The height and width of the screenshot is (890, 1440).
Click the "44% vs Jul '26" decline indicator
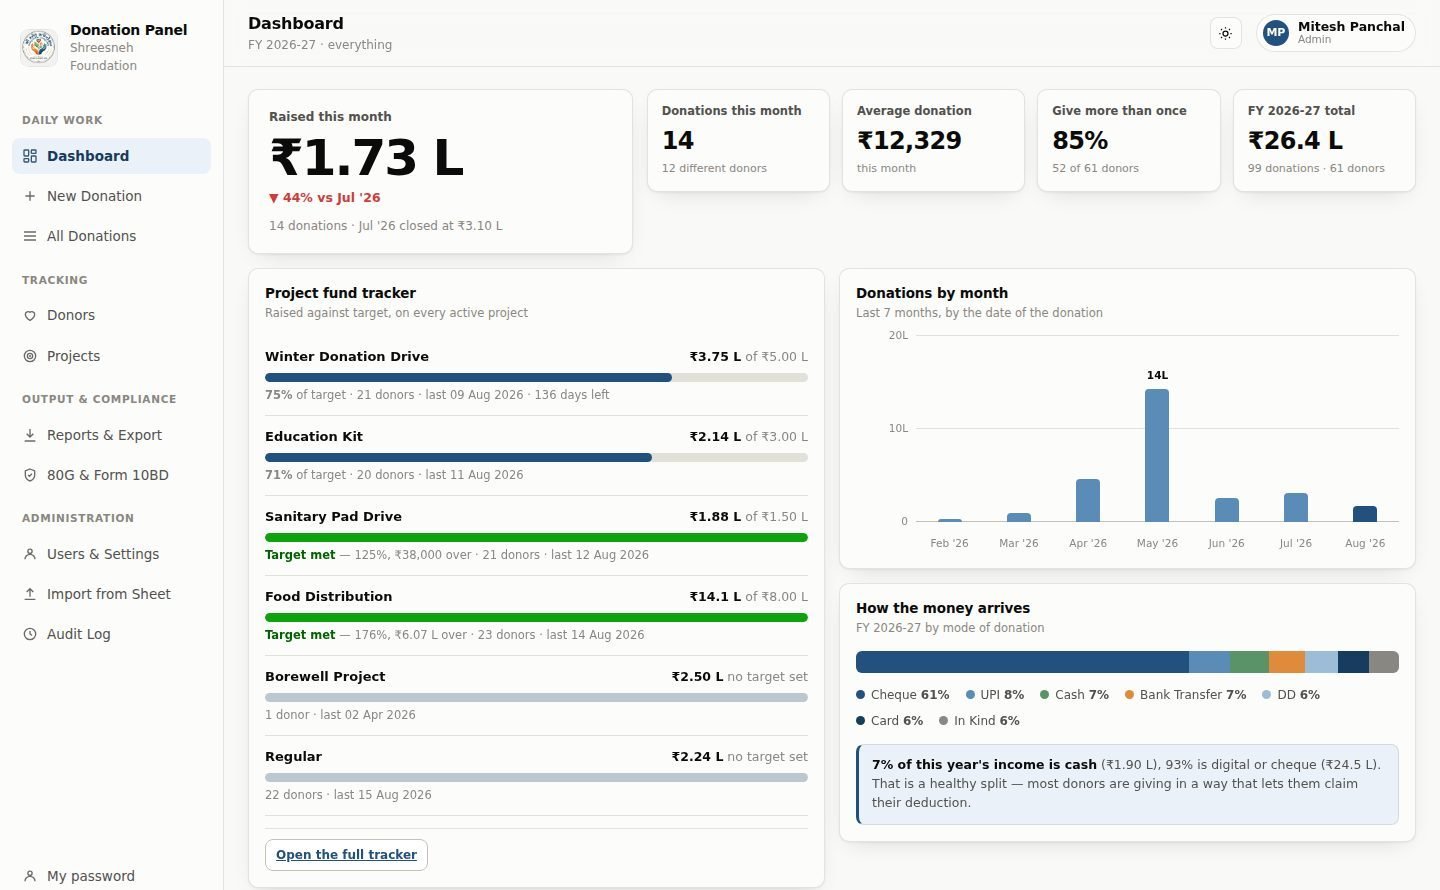325,198
